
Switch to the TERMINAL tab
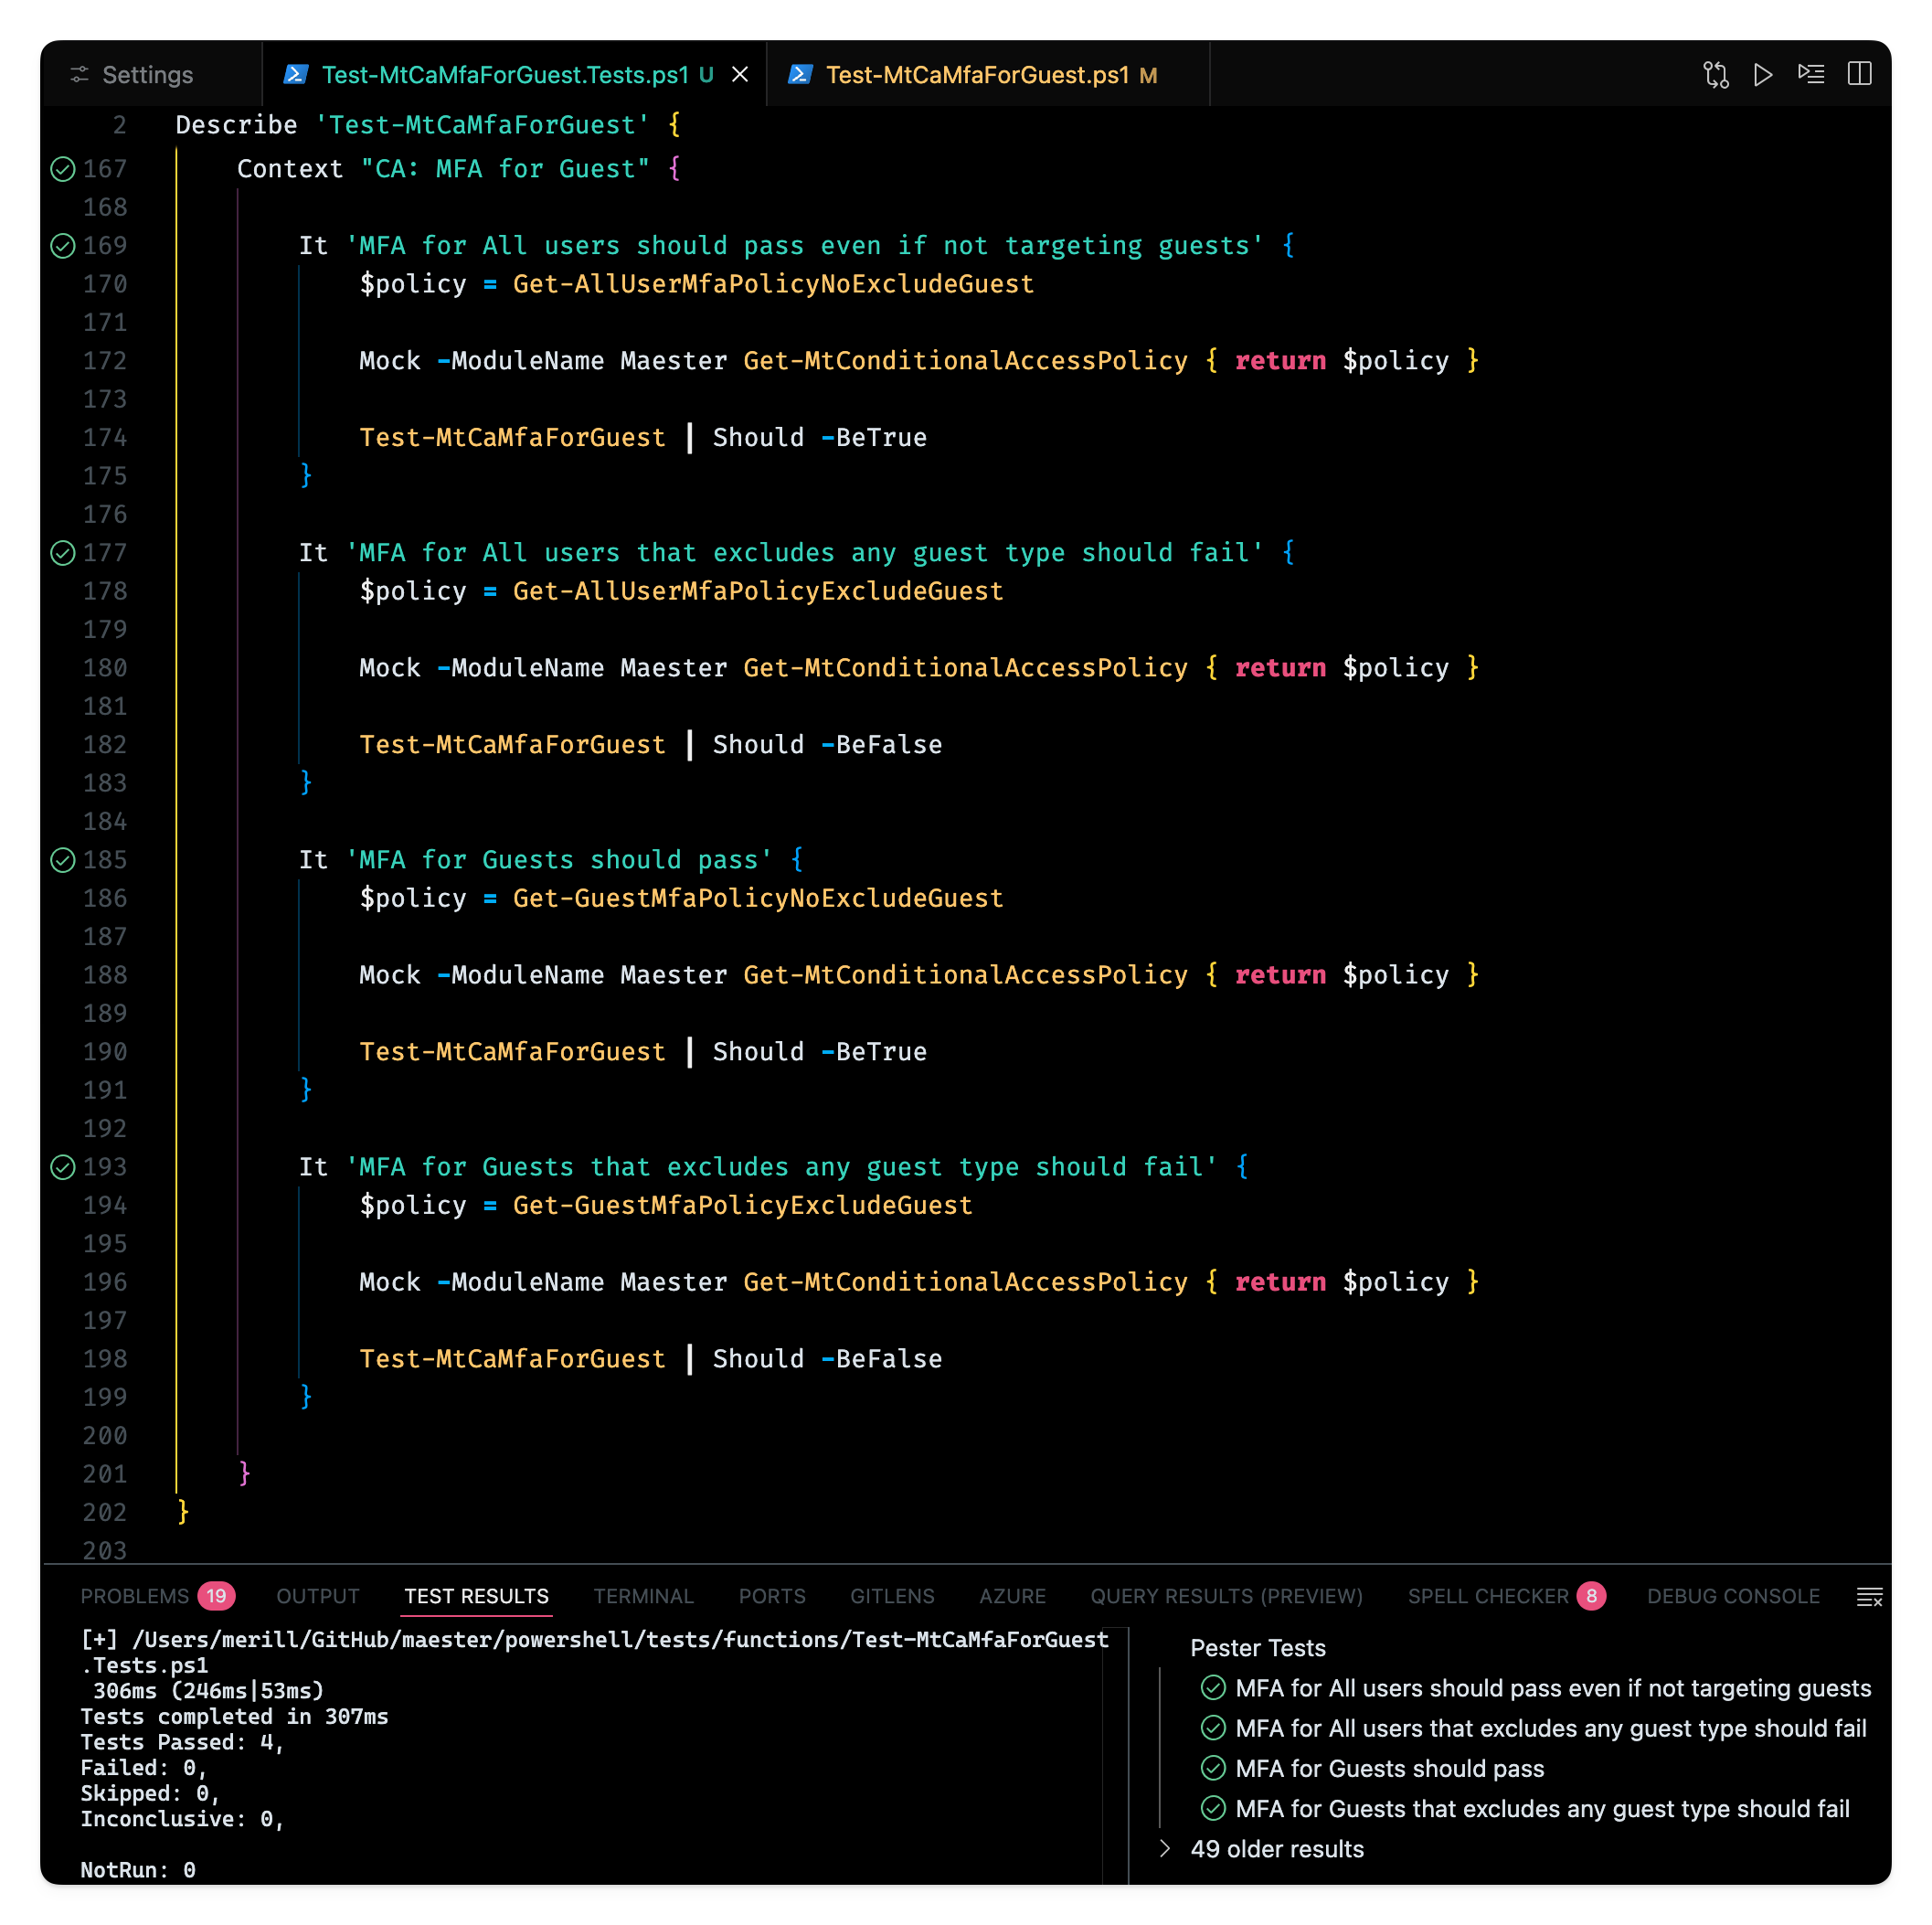coord(644,1596)
